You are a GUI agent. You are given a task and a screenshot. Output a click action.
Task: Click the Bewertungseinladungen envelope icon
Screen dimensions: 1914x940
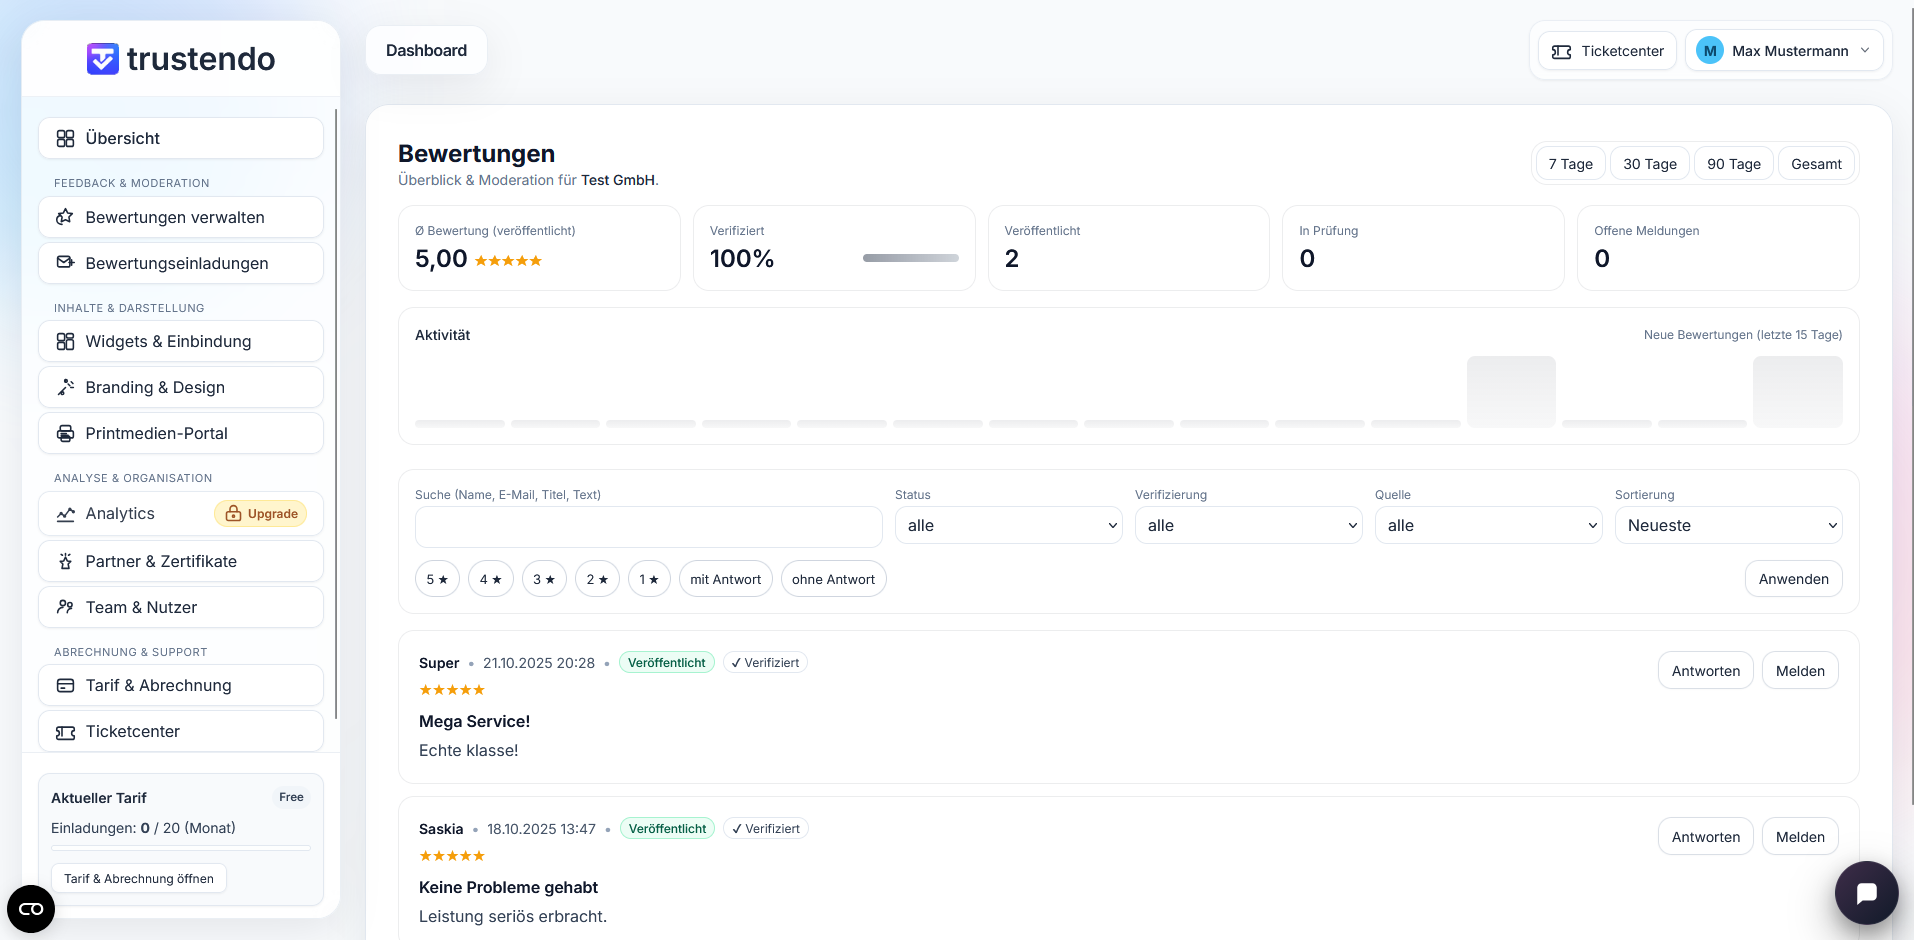pos(66,263)
